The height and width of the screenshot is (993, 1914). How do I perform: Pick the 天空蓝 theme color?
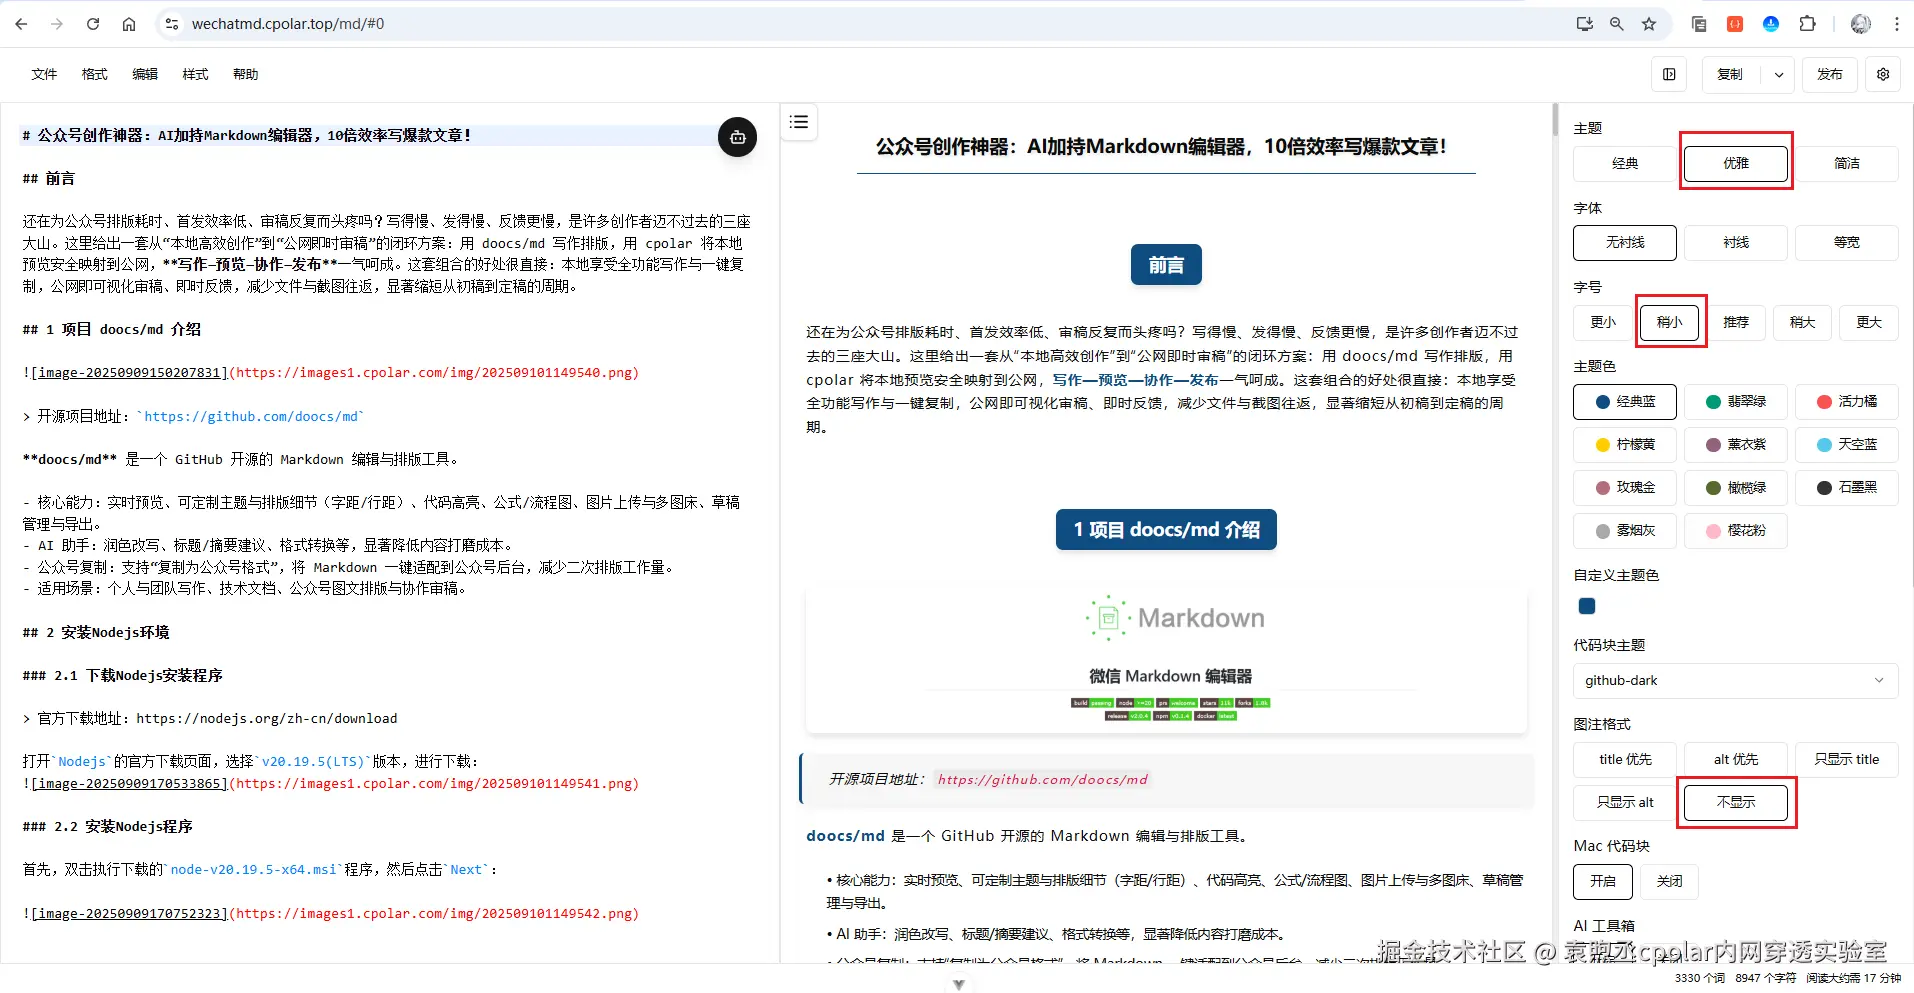(1847, 445)
